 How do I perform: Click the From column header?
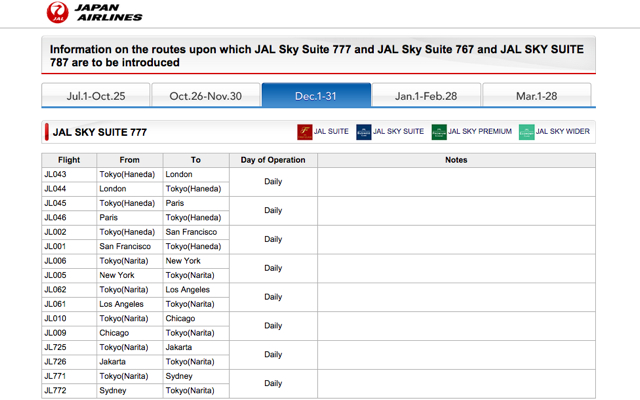pyautogui.click(x=129, y=160)
